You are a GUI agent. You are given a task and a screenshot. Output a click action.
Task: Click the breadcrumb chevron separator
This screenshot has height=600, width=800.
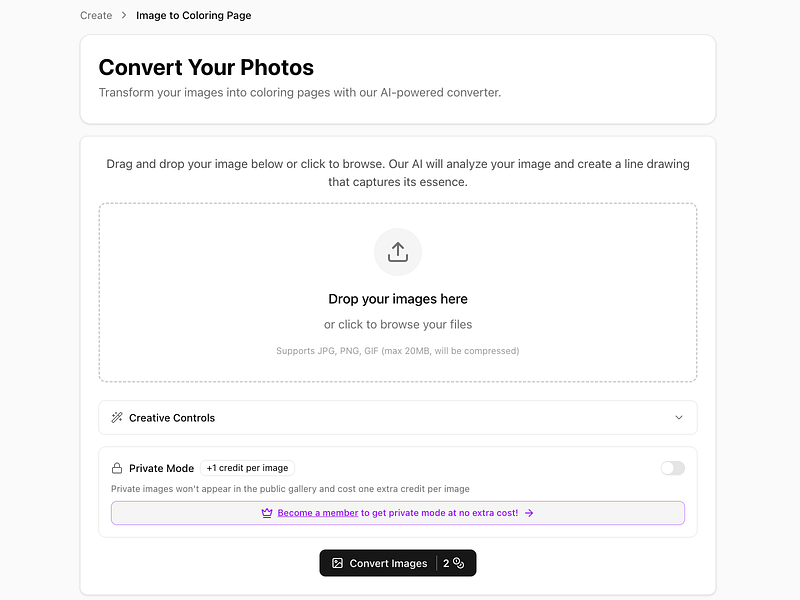click(x=124, y=16)
